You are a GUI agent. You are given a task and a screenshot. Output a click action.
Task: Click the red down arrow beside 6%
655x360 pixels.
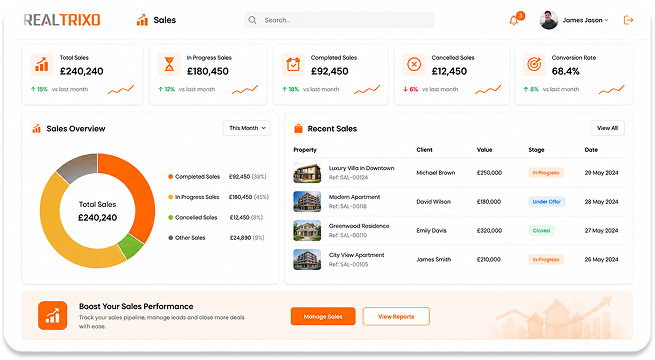(405, 89)
